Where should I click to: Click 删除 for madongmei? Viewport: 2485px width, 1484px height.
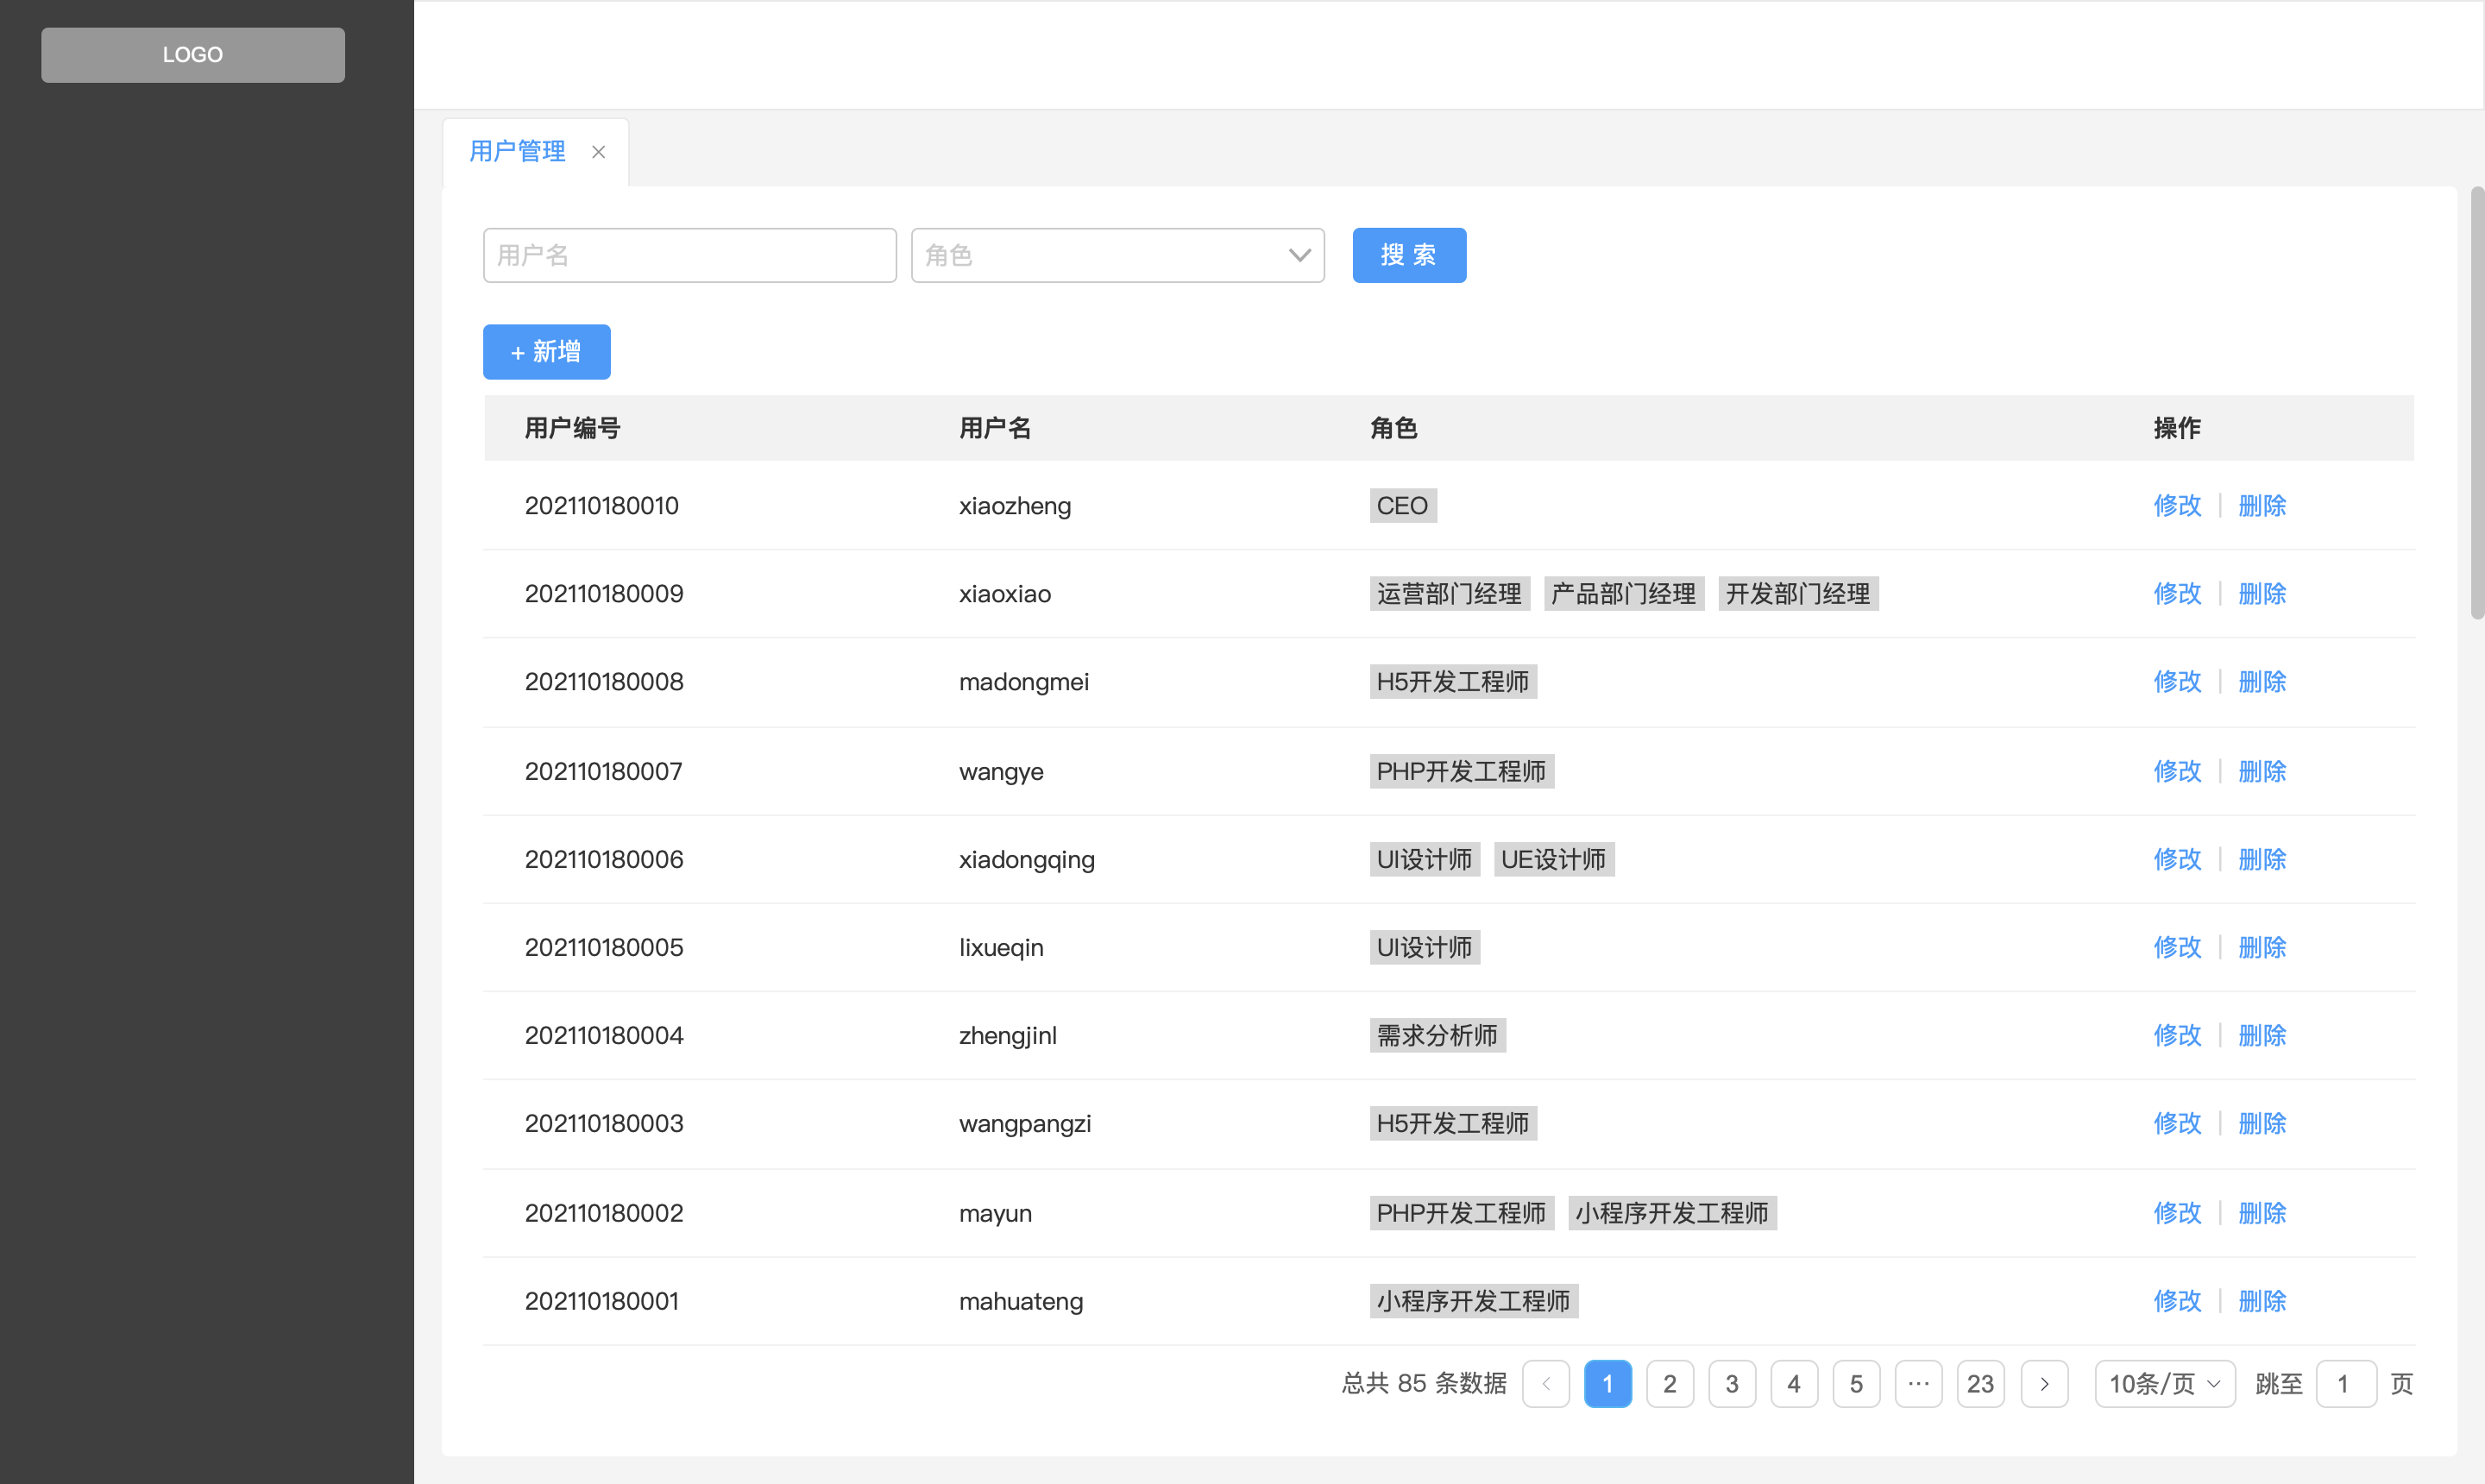click(2262, 681)
